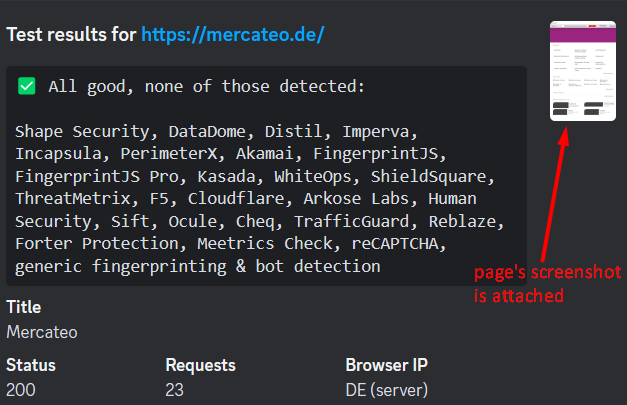
Task: Select the status value '200'
Action: tap(21, 390)
